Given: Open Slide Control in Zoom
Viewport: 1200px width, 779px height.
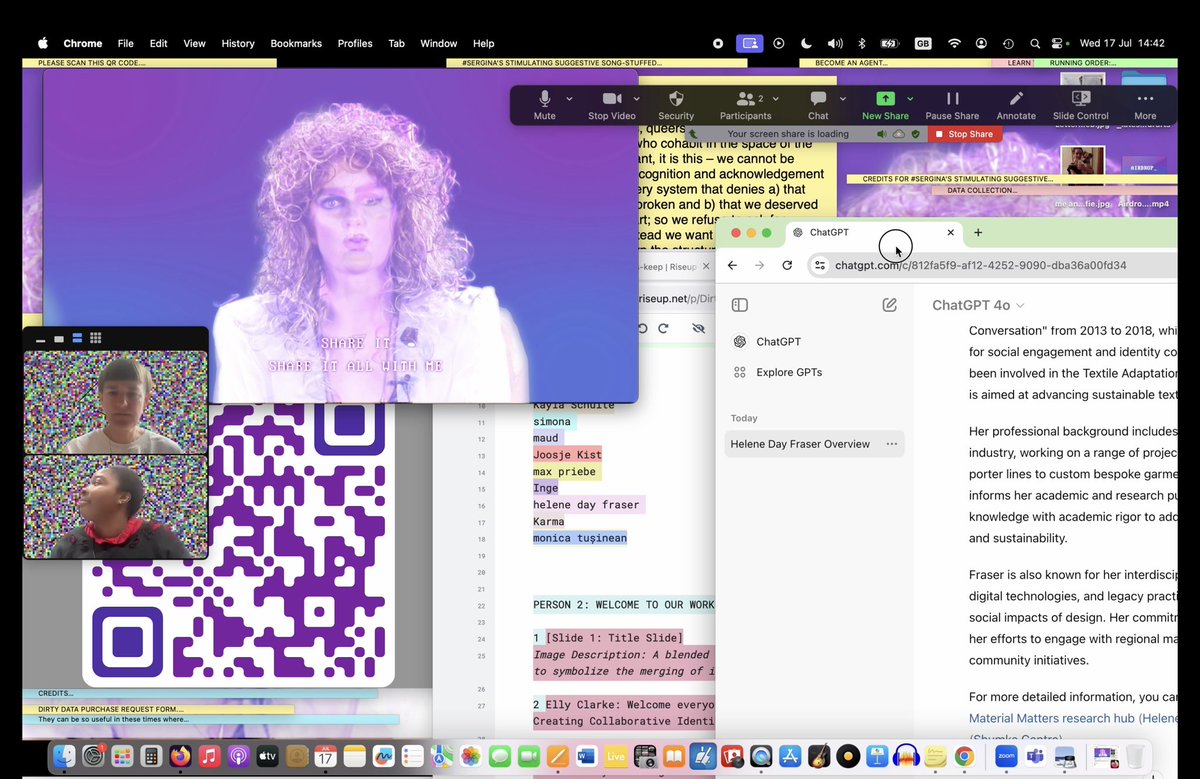Looking at the screenshot, I should [1081, 105].
